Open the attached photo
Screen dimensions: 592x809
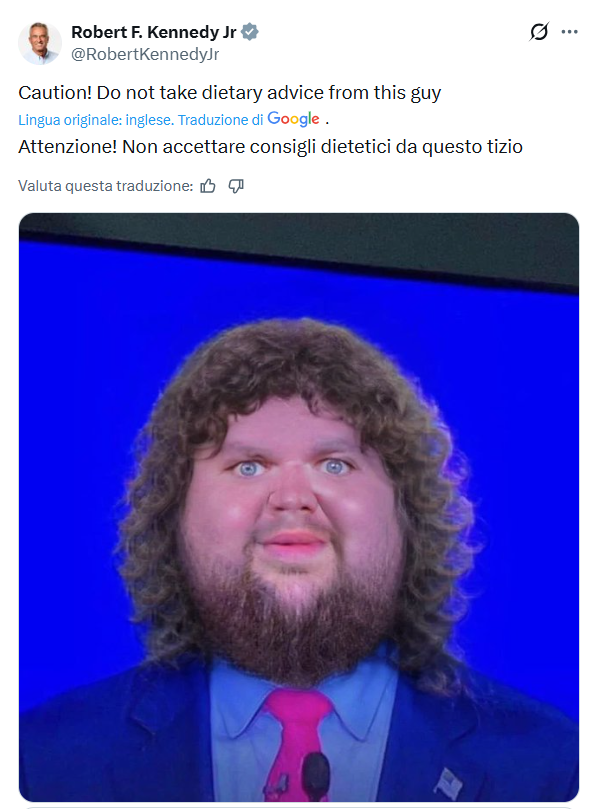tap(299, 507)
